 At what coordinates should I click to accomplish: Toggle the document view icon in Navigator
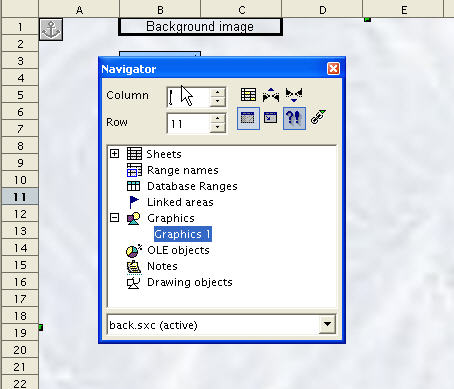tap(271, 118)
